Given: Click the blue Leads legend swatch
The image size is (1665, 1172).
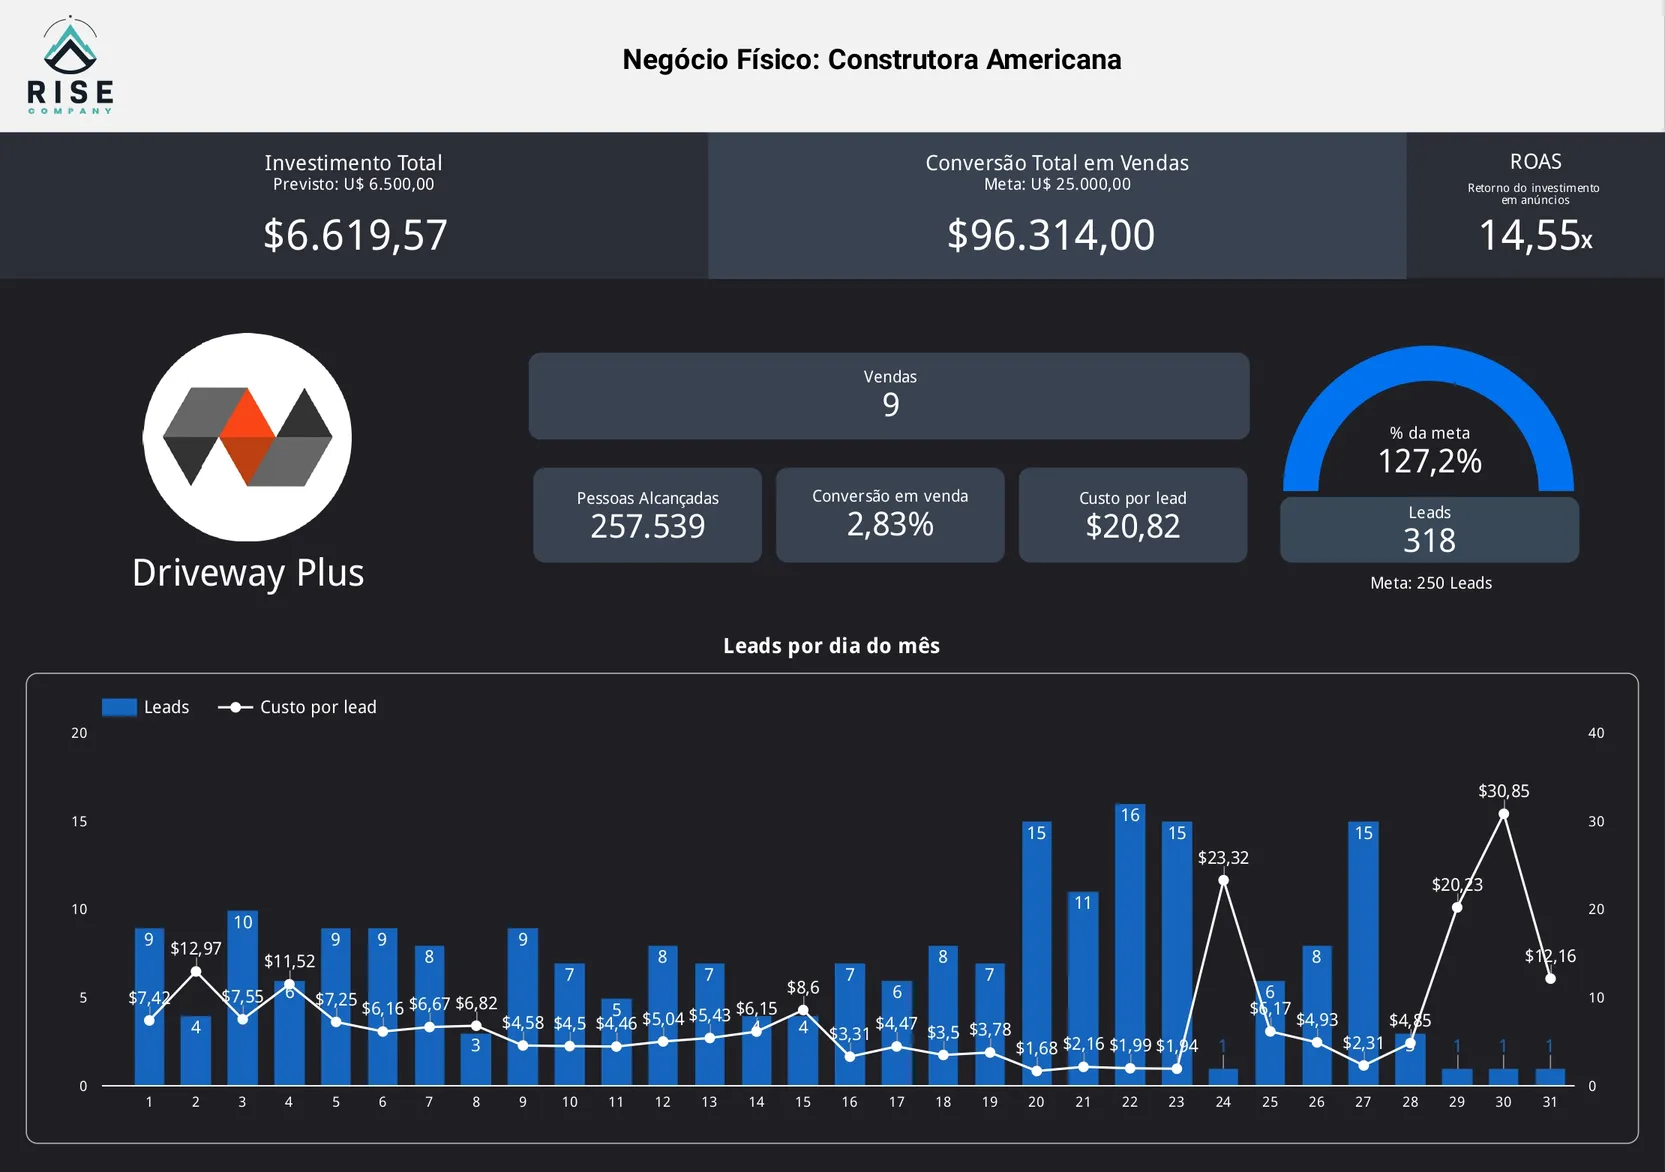Looking at the screenshot, I should tap(119, 707).
